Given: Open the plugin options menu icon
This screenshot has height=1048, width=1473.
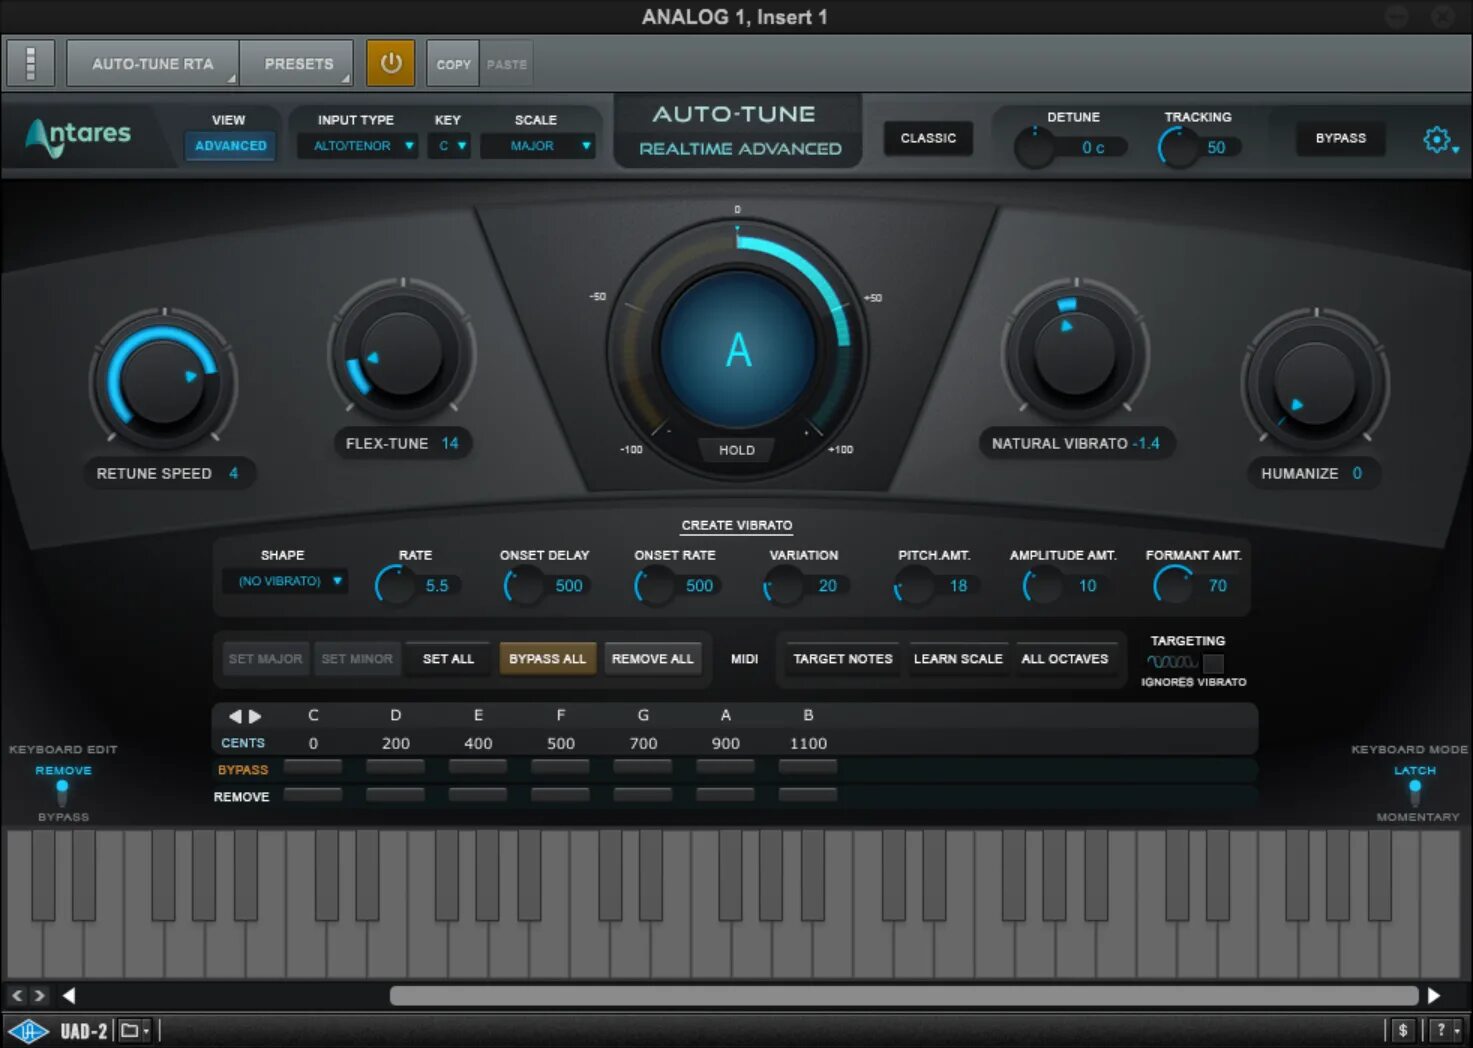Looking at the screenshot, I should point(30,63).
